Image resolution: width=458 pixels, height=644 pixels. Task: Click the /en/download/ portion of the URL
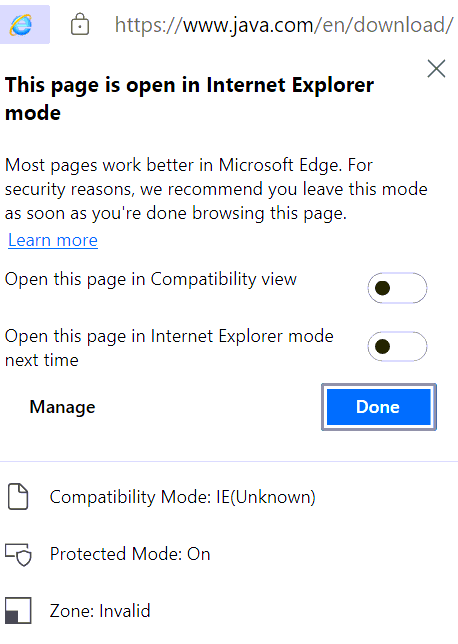click(x=384, y=25)
